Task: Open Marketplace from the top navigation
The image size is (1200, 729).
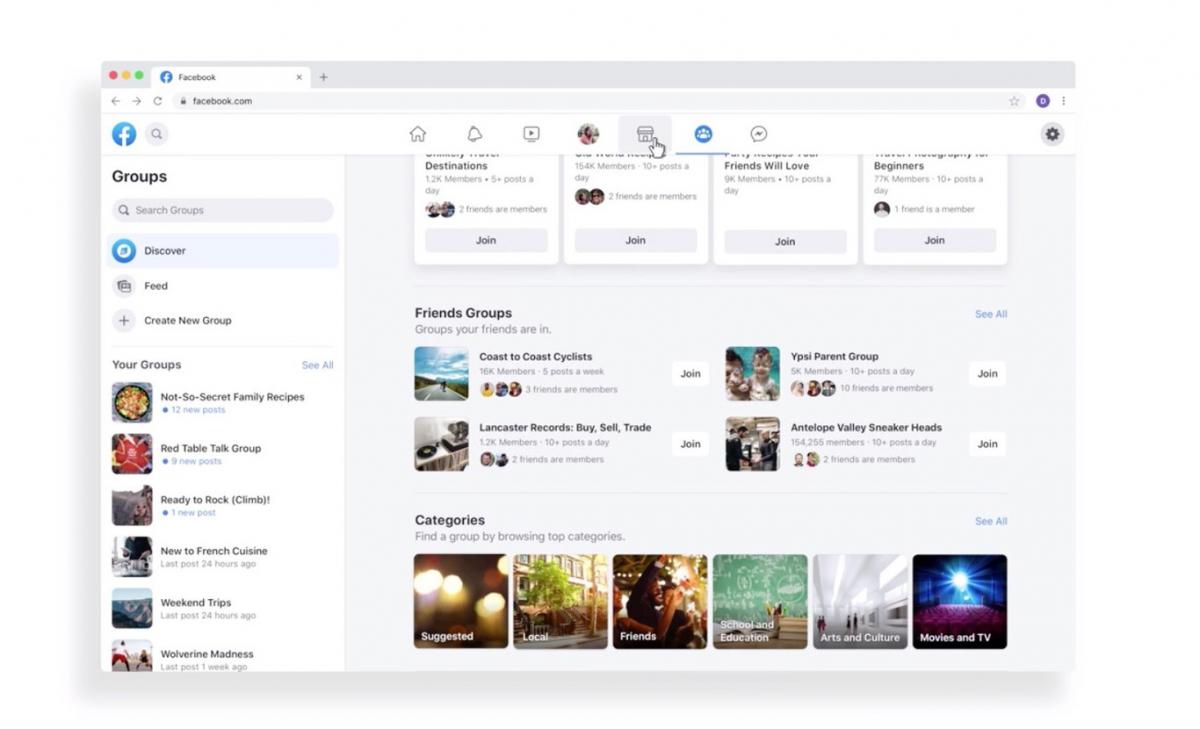Action: coord(645,133)
